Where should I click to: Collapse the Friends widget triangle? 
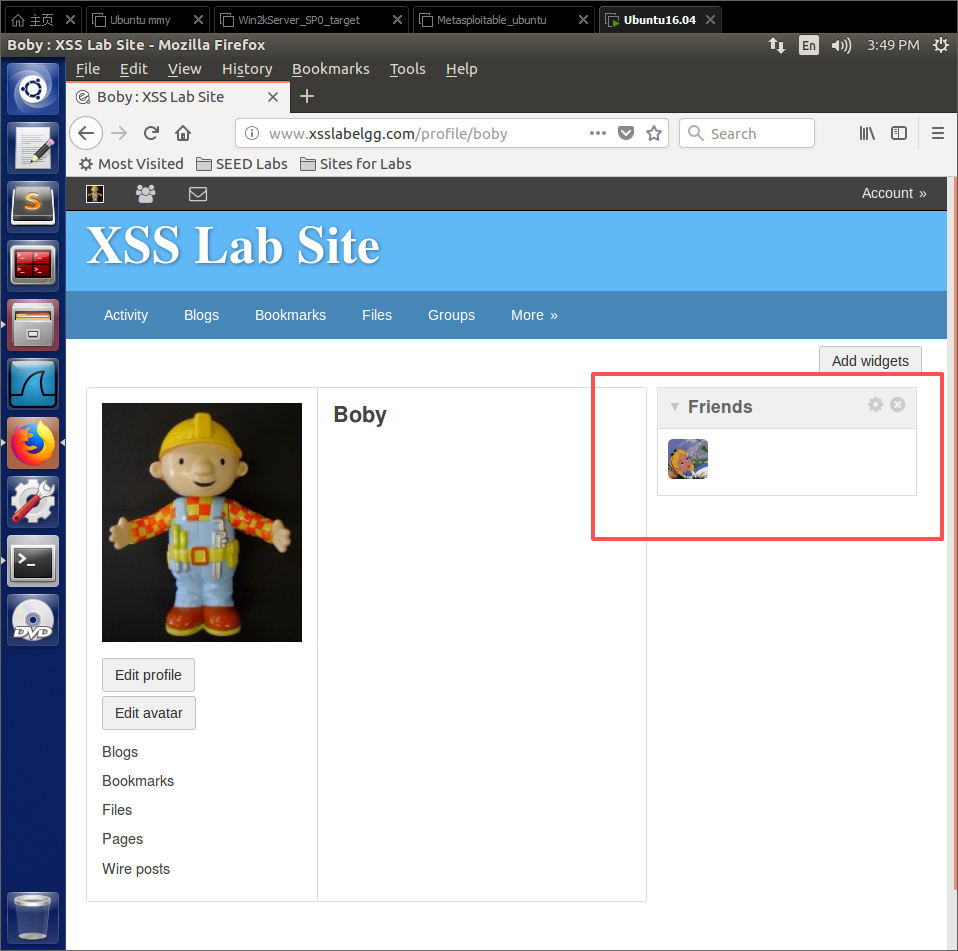(675, 407)
